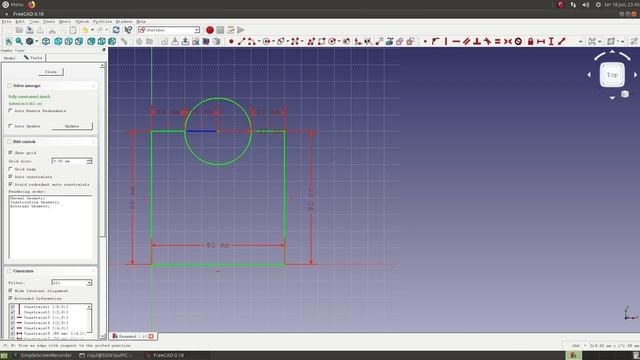Apply the coincident point constraint

pyautogui.click(x=425, y=41)
